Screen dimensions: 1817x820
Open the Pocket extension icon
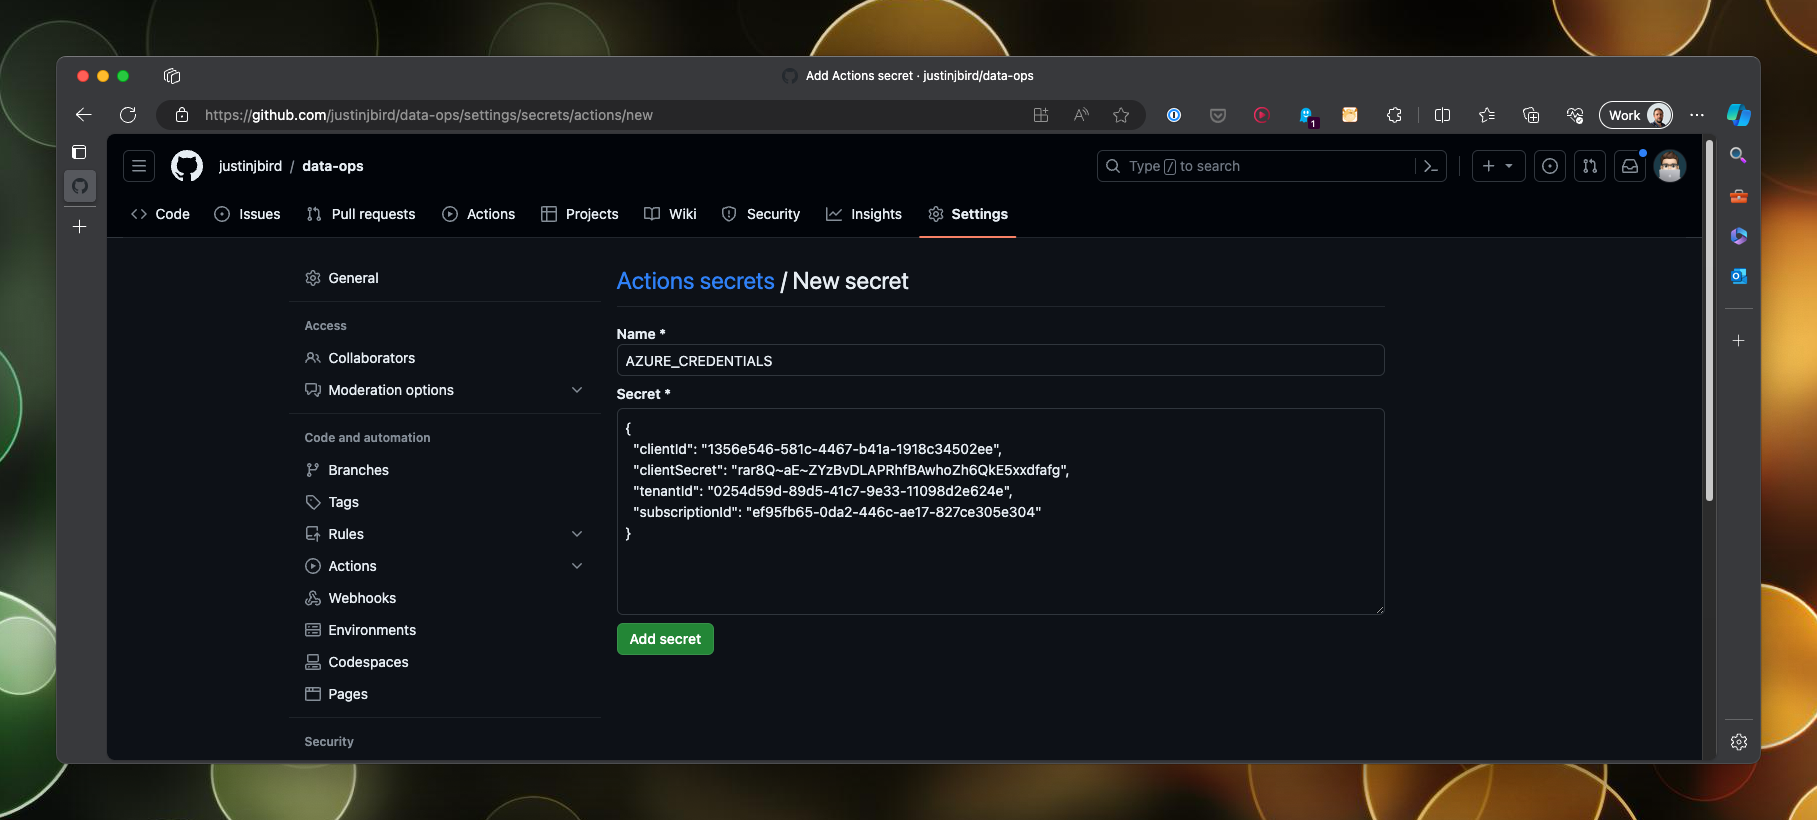pyautogui.click(x=1218, y=115)
